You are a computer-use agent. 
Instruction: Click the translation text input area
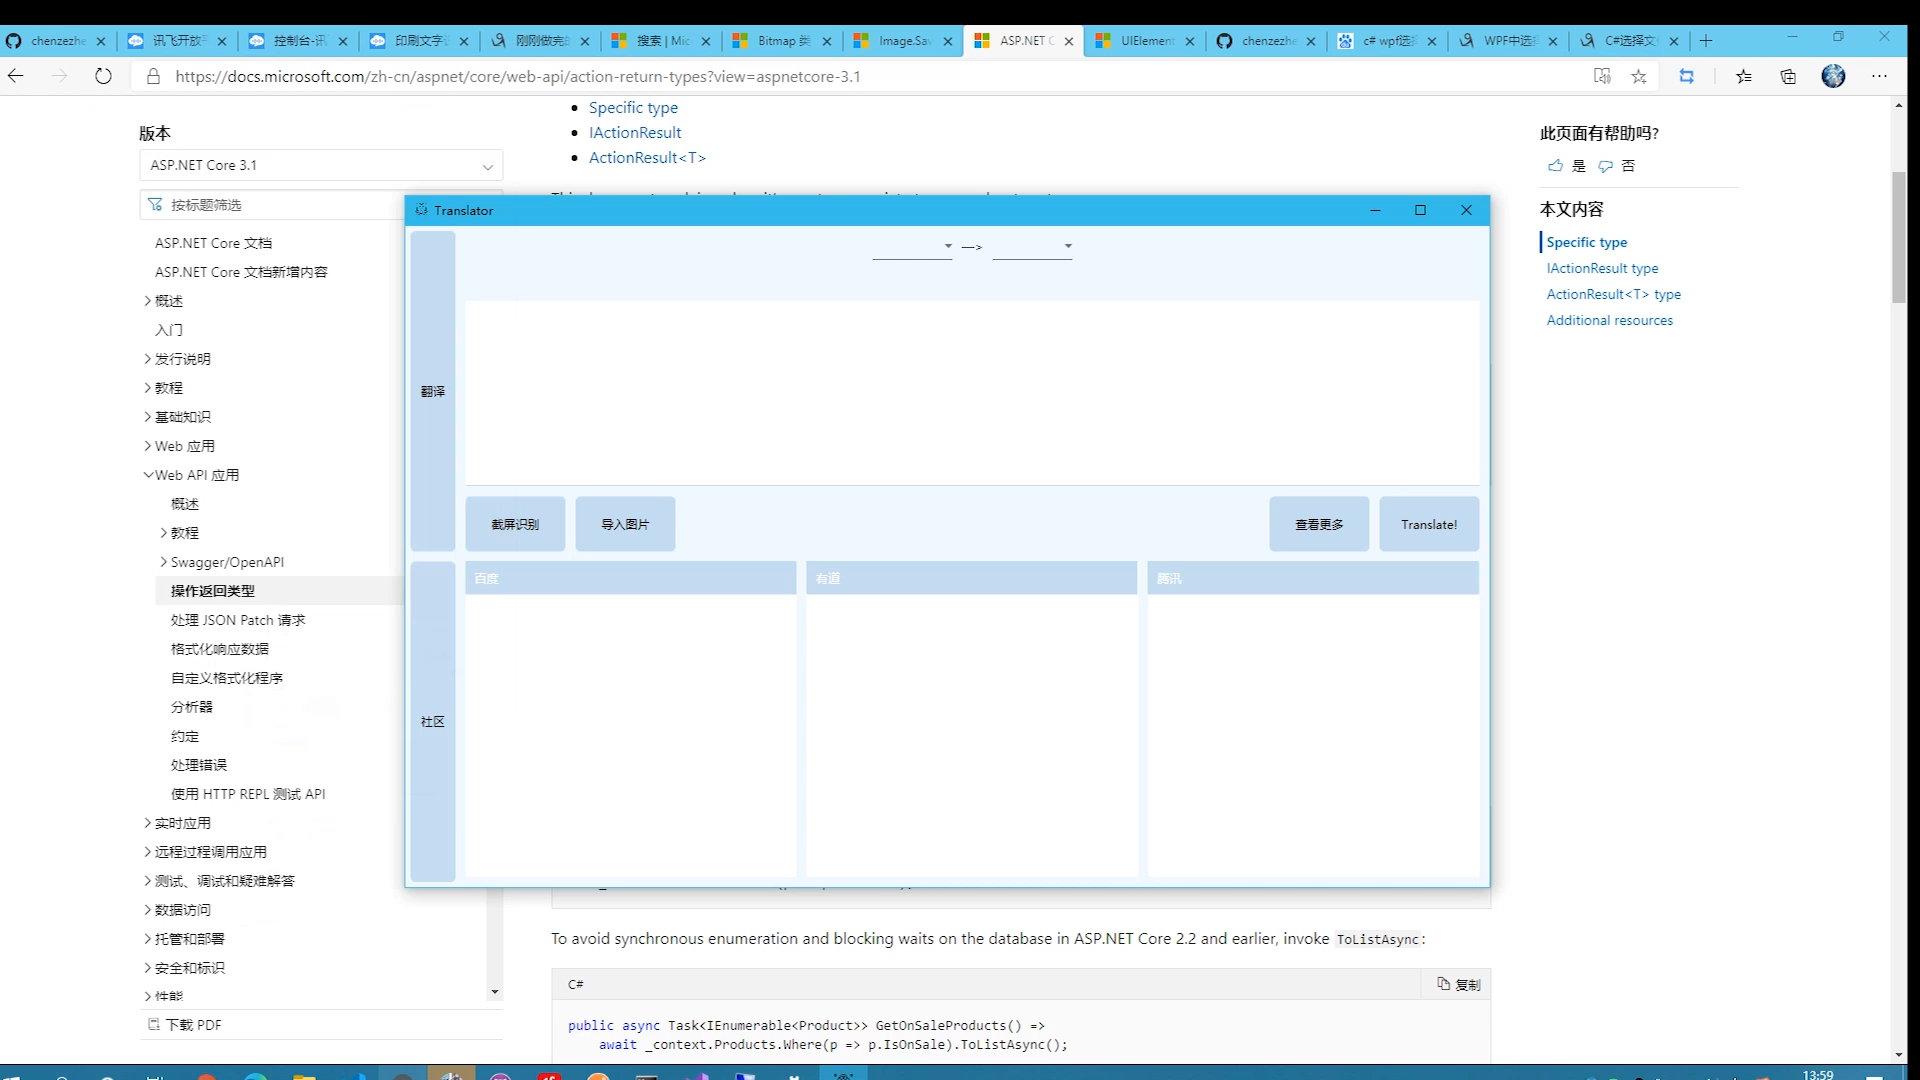tap(971, 392)
